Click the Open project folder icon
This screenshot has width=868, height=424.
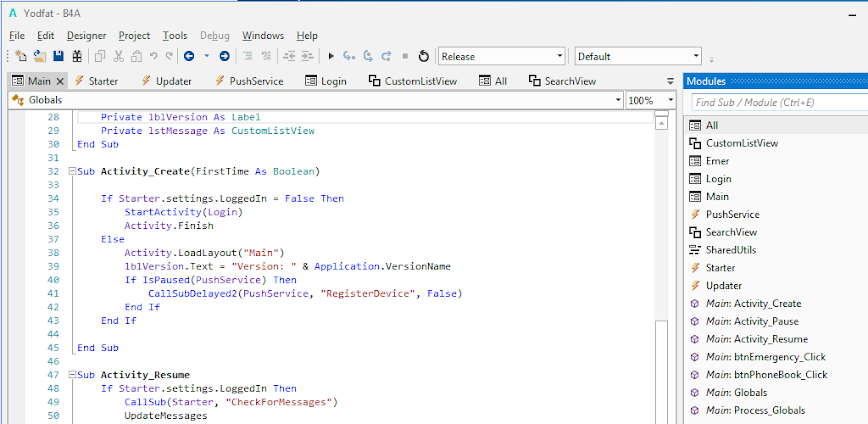39,56
